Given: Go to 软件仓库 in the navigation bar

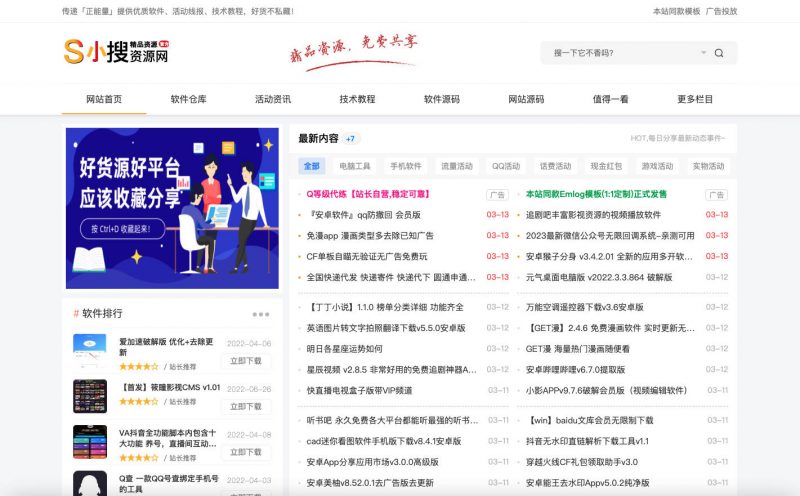Looking at the screenshot, I should [188, 99].
